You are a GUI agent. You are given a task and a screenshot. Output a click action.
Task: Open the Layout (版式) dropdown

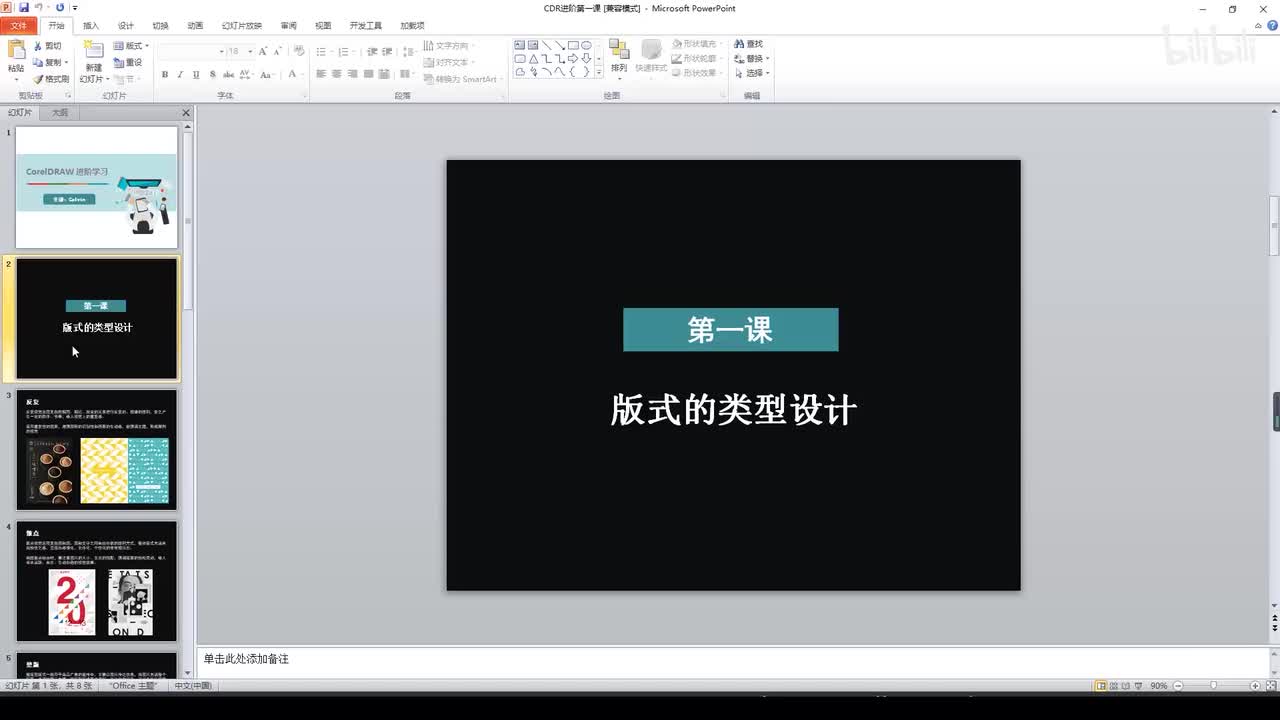tap(130, 46)
